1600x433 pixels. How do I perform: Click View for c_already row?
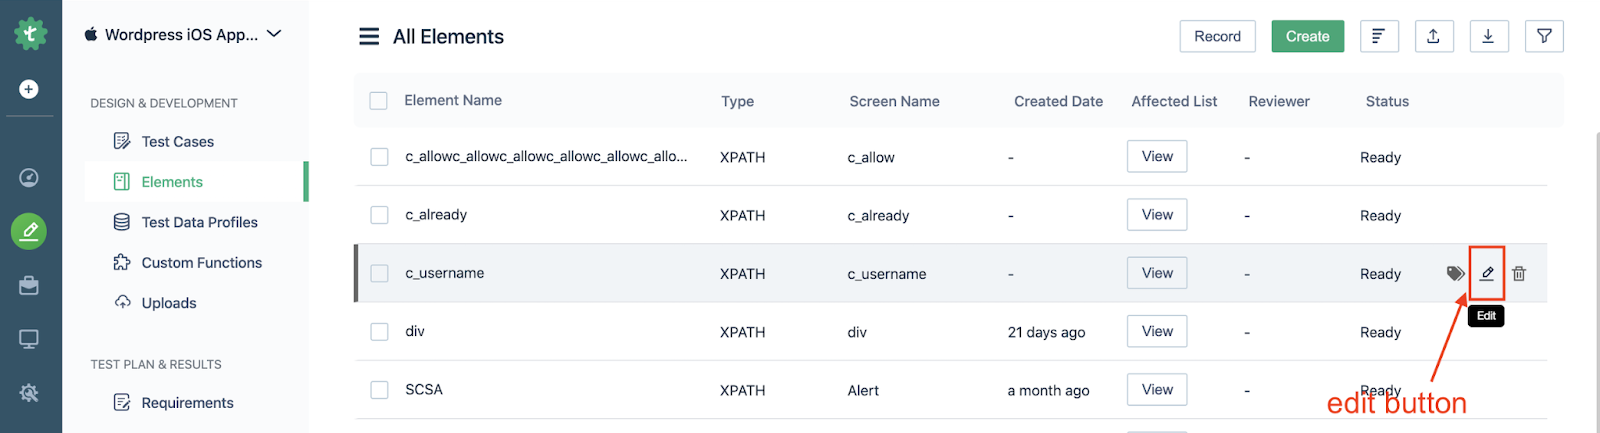click(1157, 214)
